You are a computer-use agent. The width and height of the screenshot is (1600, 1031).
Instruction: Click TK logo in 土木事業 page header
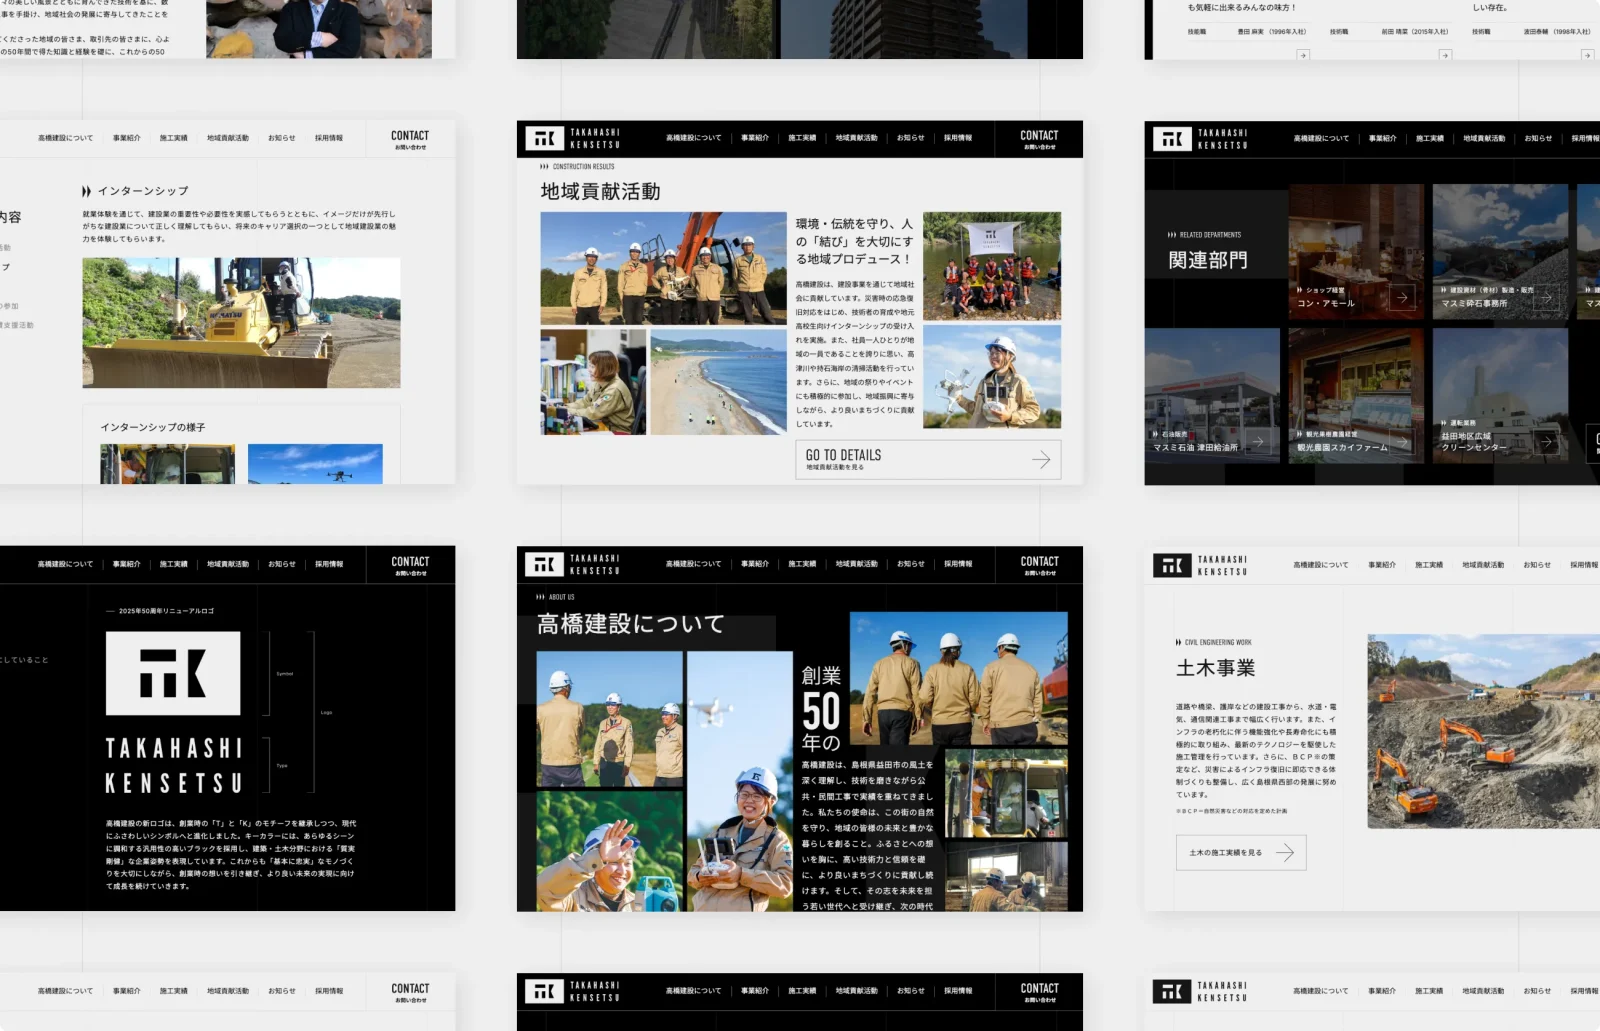click(1172, 566)
